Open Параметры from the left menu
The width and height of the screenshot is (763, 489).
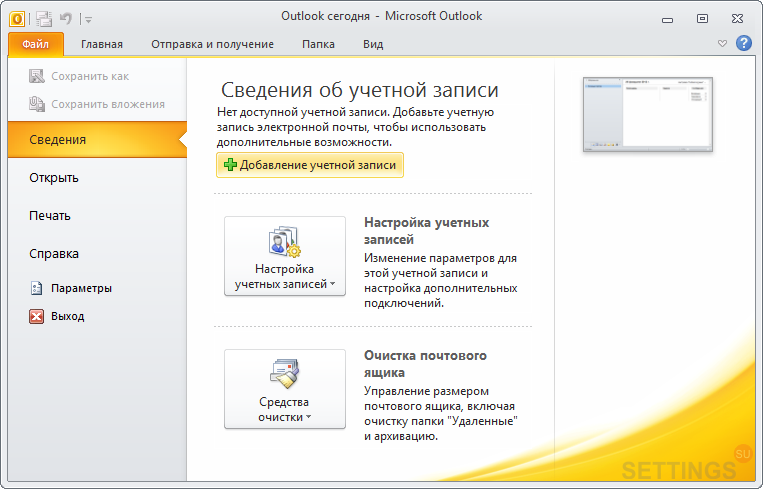pos(81,288)
